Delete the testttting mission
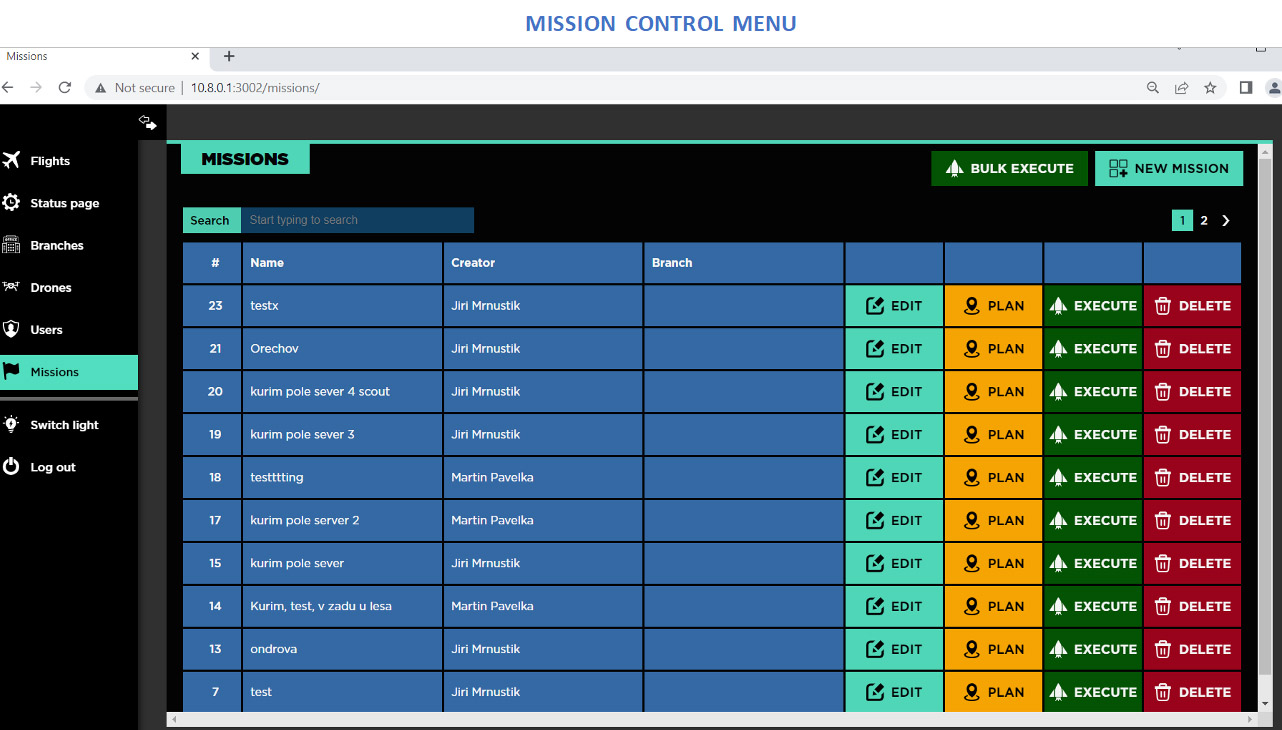 (x=1192, y=478)
